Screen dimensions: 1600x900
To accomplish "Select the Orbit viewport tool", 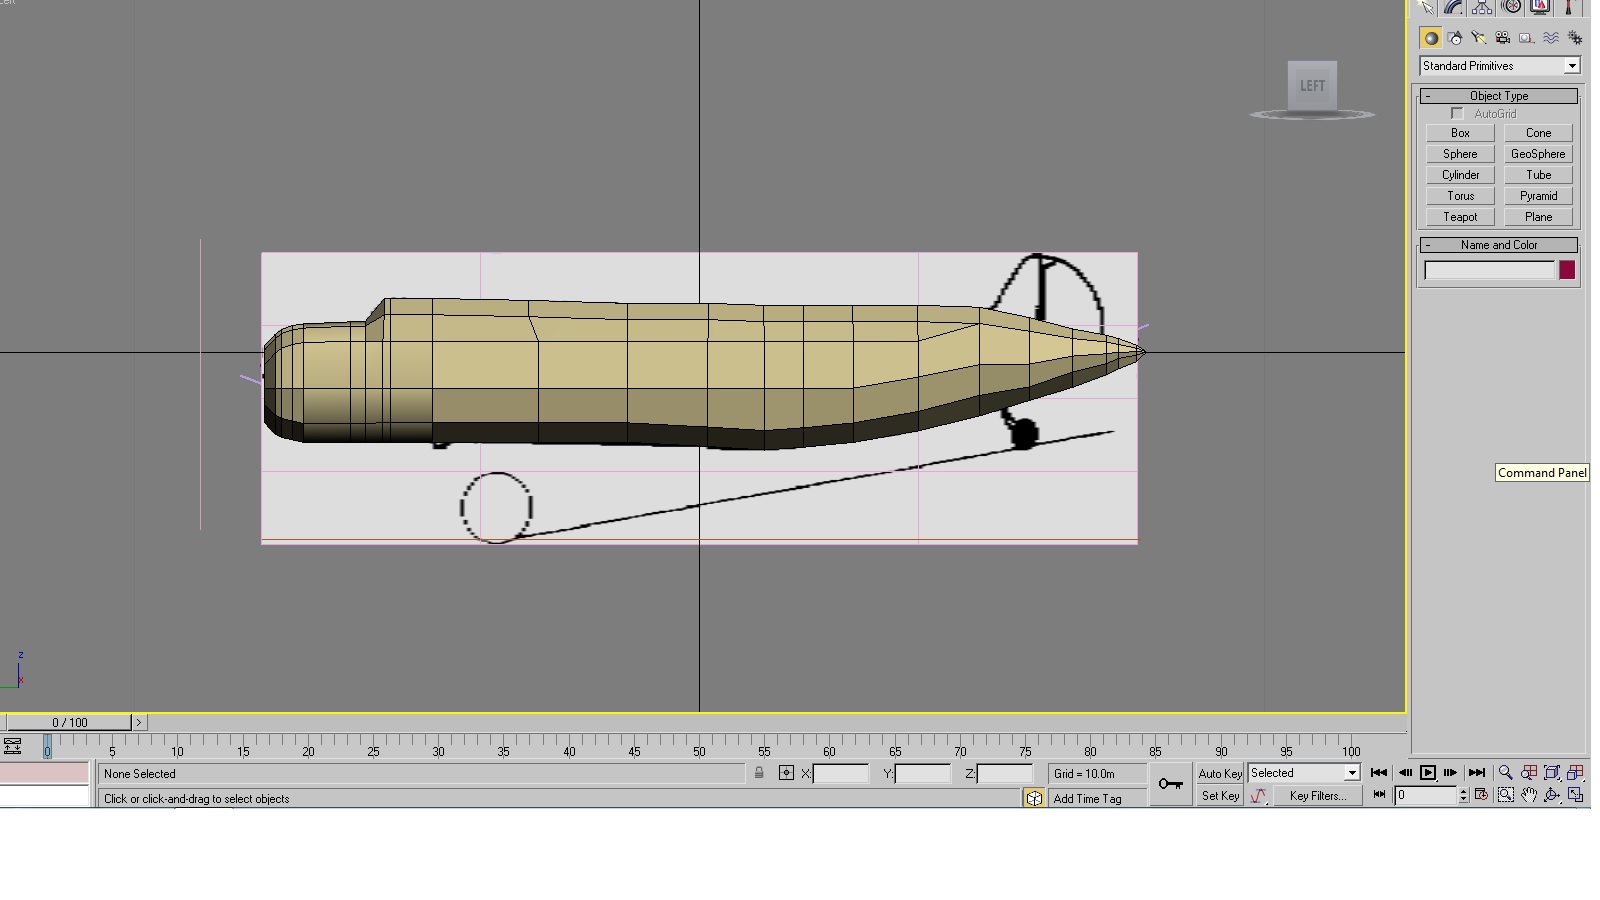I will click(1552, 795).
